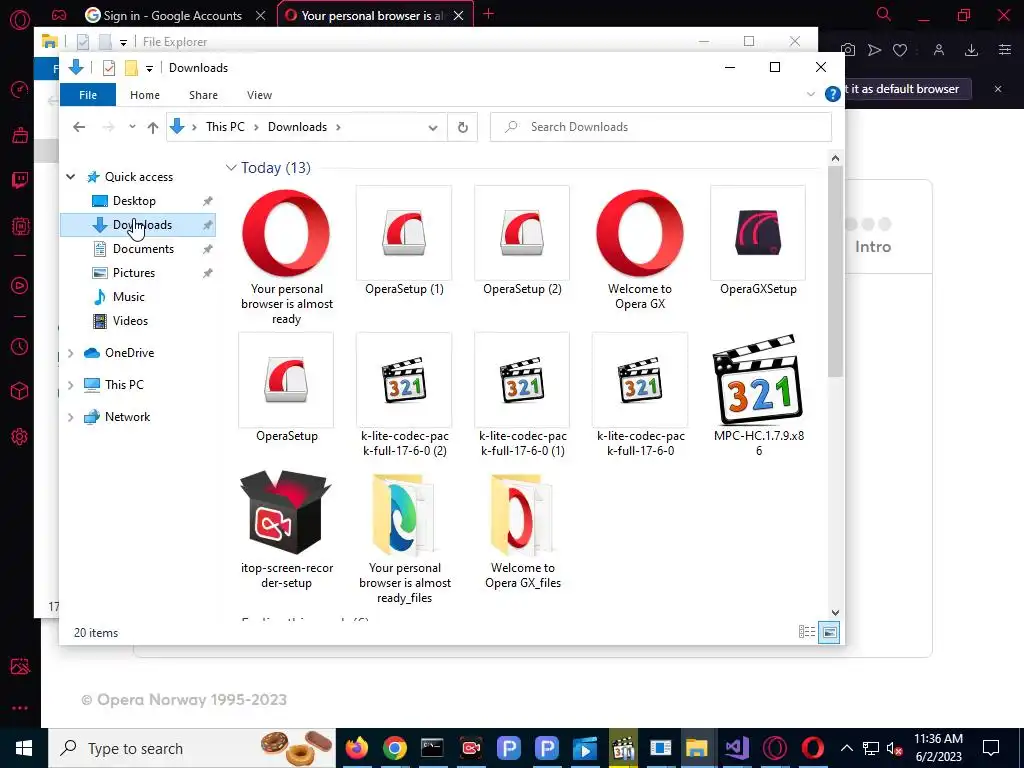Expand the OneDrive tree node
The width and height of the screenshot is (1024, 768).
click(x=71, y=353)
